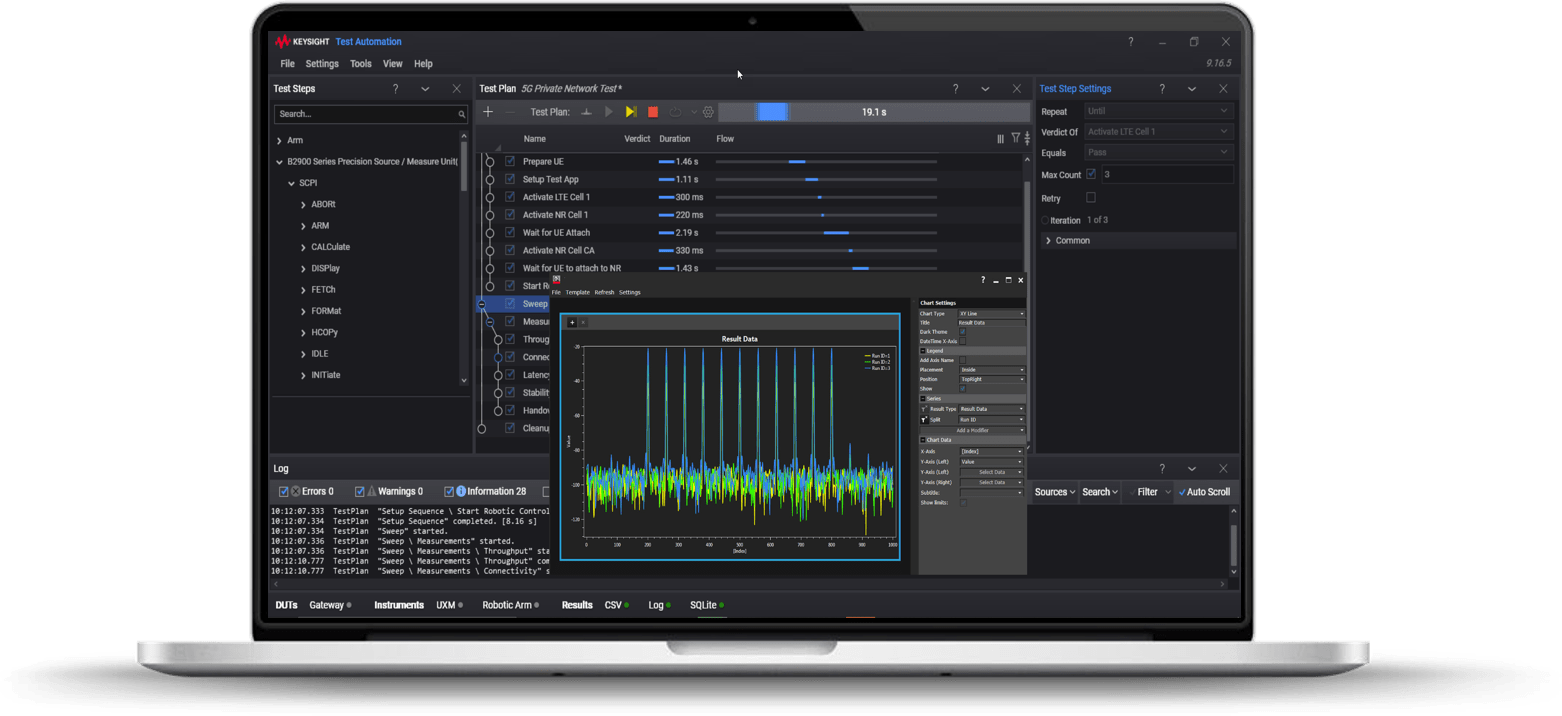1562x716 pixels.
Task: Click the Result Type series icon
Action: pos(924,409)
